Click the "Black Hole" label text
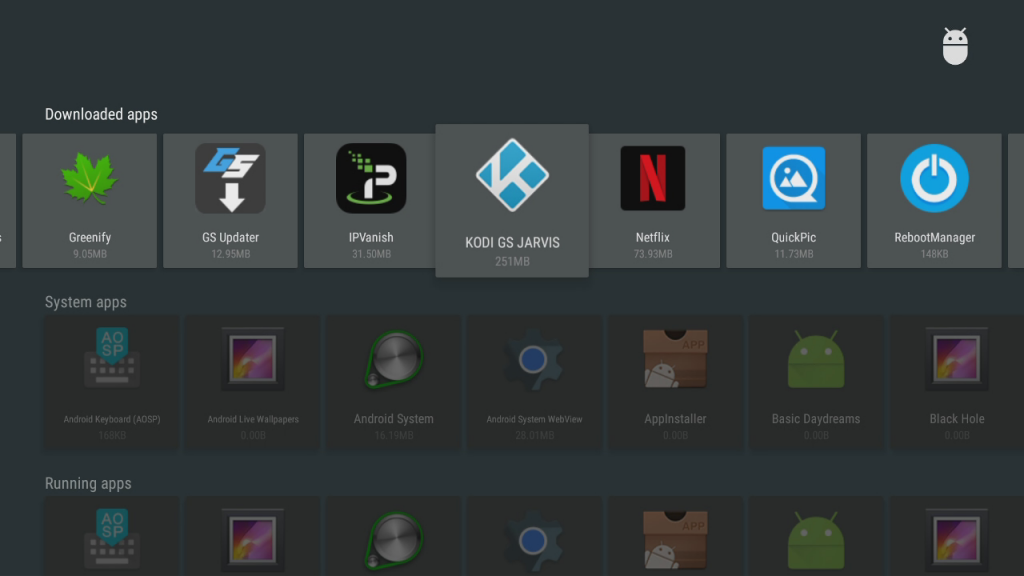Screen dimensions: 1024x576 957,419
